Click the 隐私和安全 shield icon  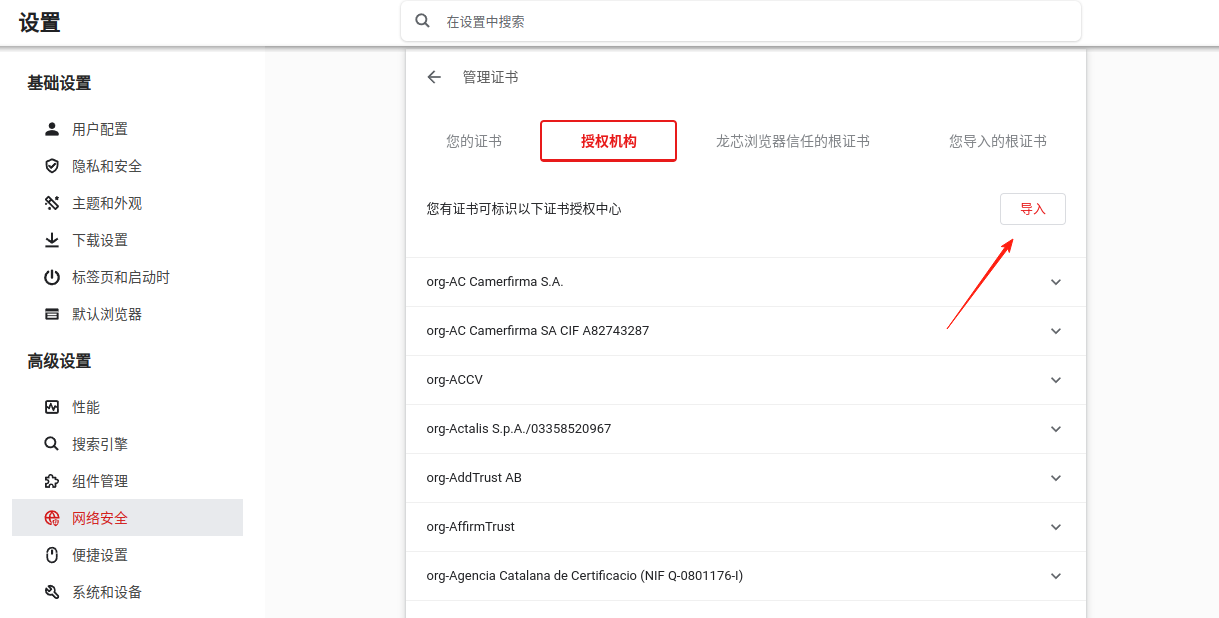tap(52, 166)
